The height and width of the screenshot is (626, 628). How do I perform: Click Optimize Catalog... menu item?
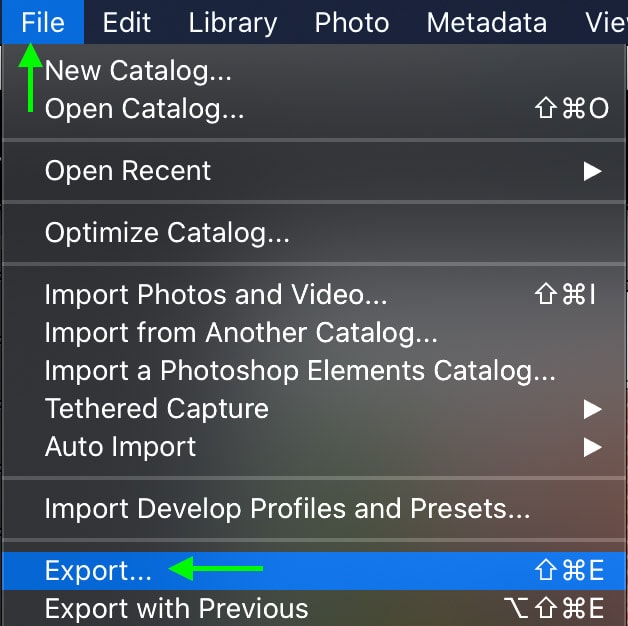[x=167, y=234]
